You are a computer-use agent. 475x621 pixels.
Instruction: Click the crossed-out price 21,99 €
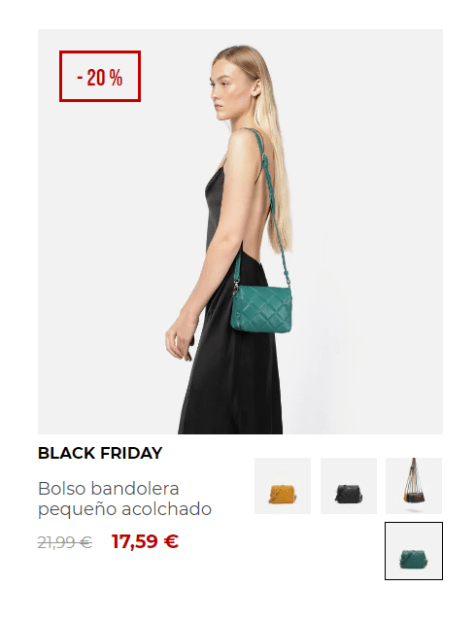[65, 542]
